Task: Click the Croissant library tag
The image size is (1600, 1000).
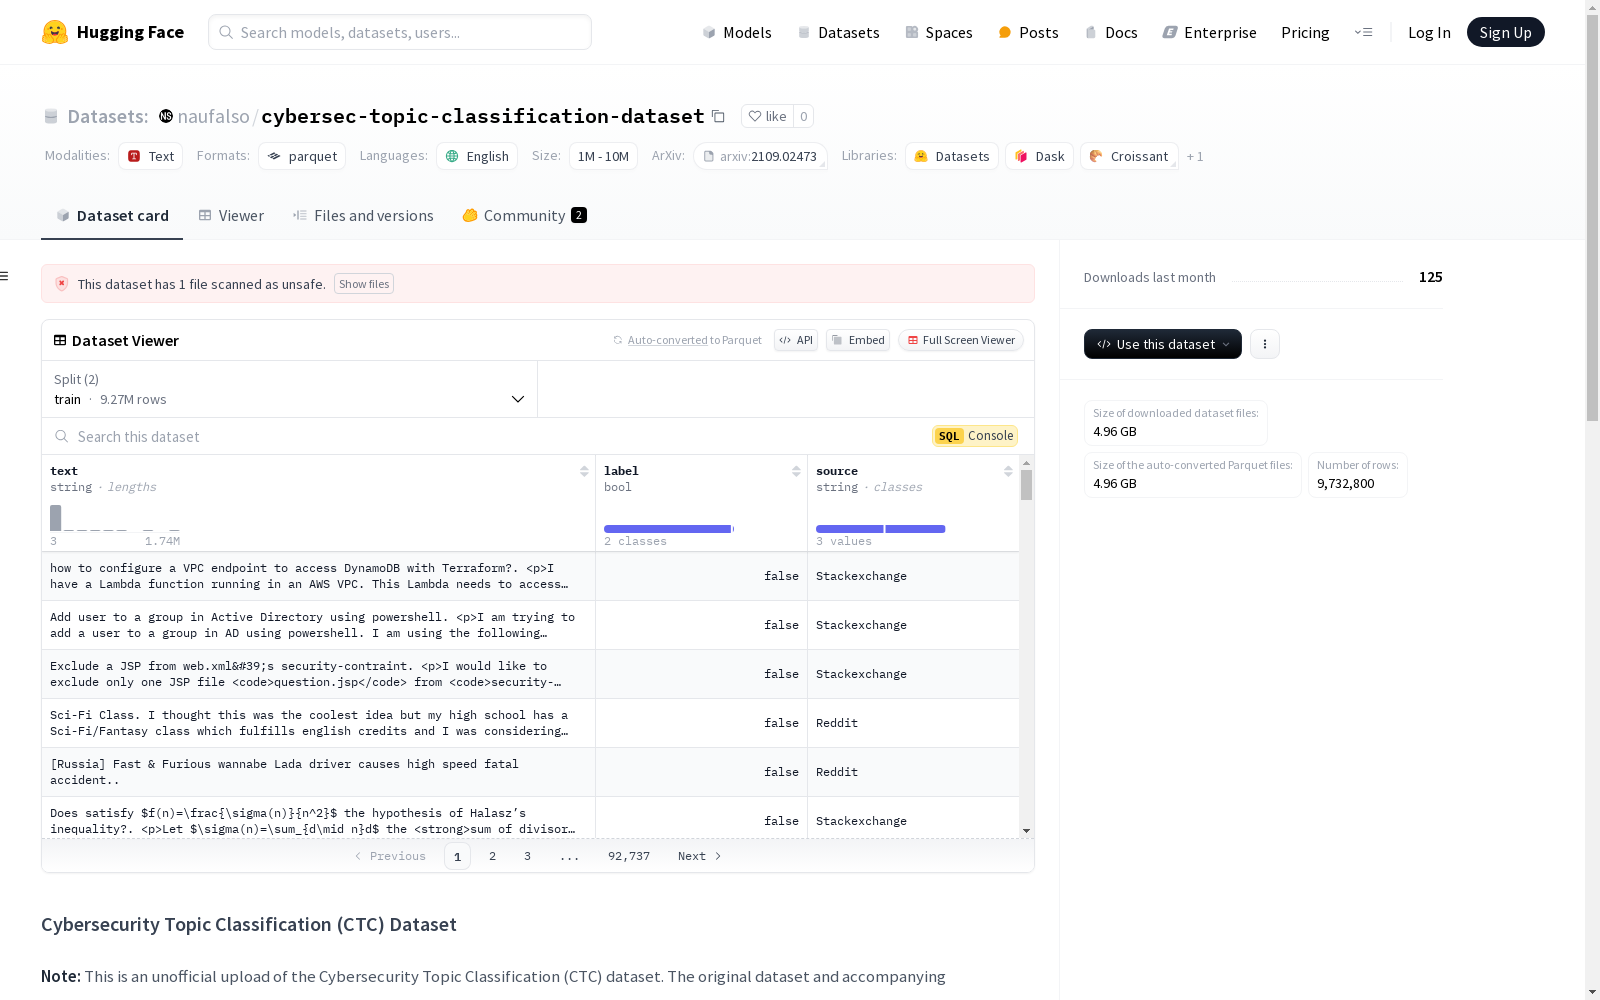Action: (x=1129, y=156)
